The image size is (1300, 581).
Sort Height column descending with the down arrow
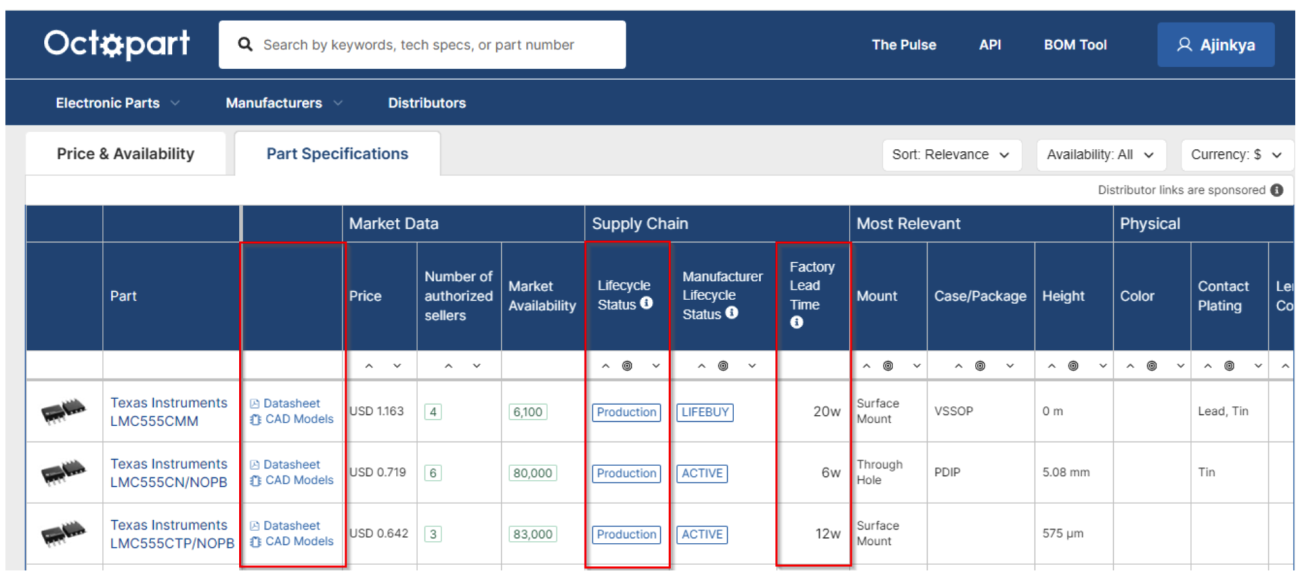(1105, 365)
